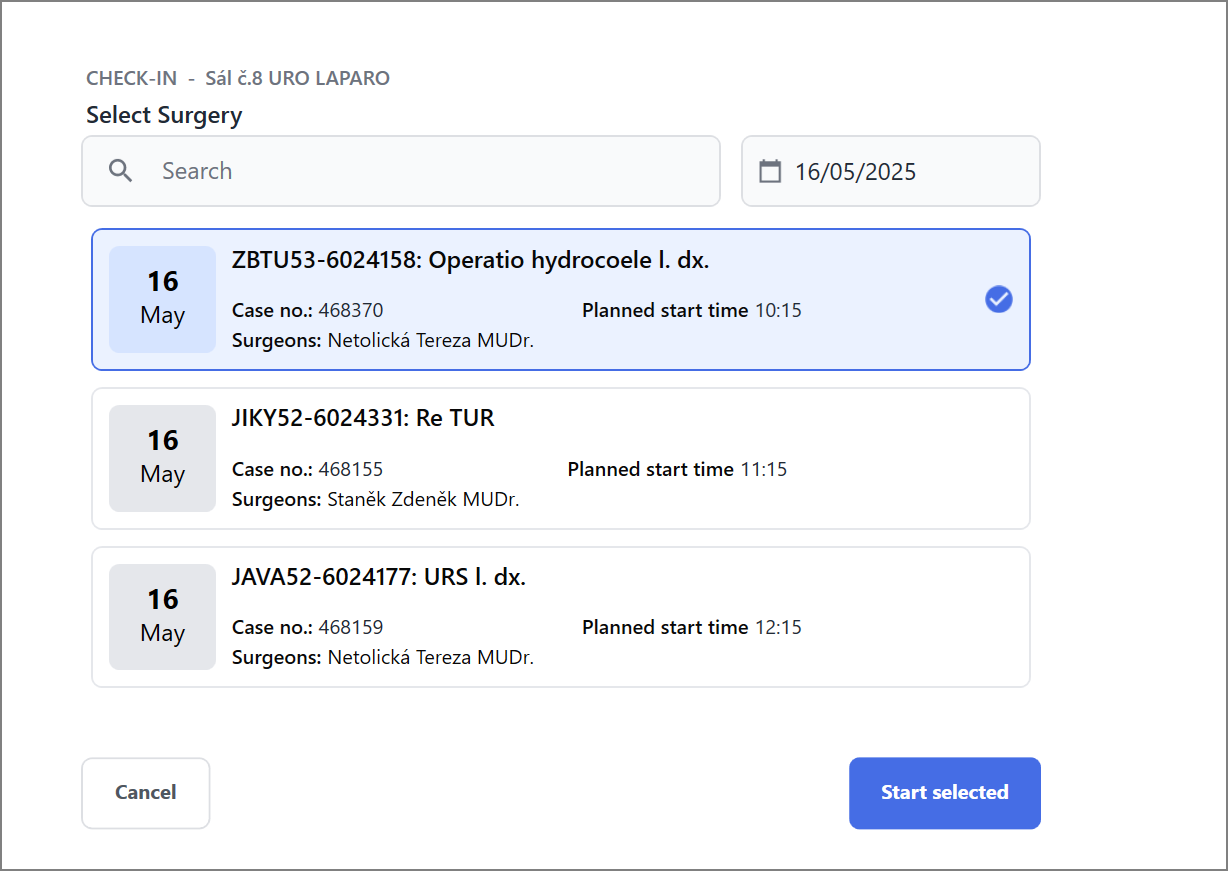The width and height of the screenshot is (1228, 871).
Task: Select the JIKY52-6024331 Re TUR surgery
Action: click(561, 458)
